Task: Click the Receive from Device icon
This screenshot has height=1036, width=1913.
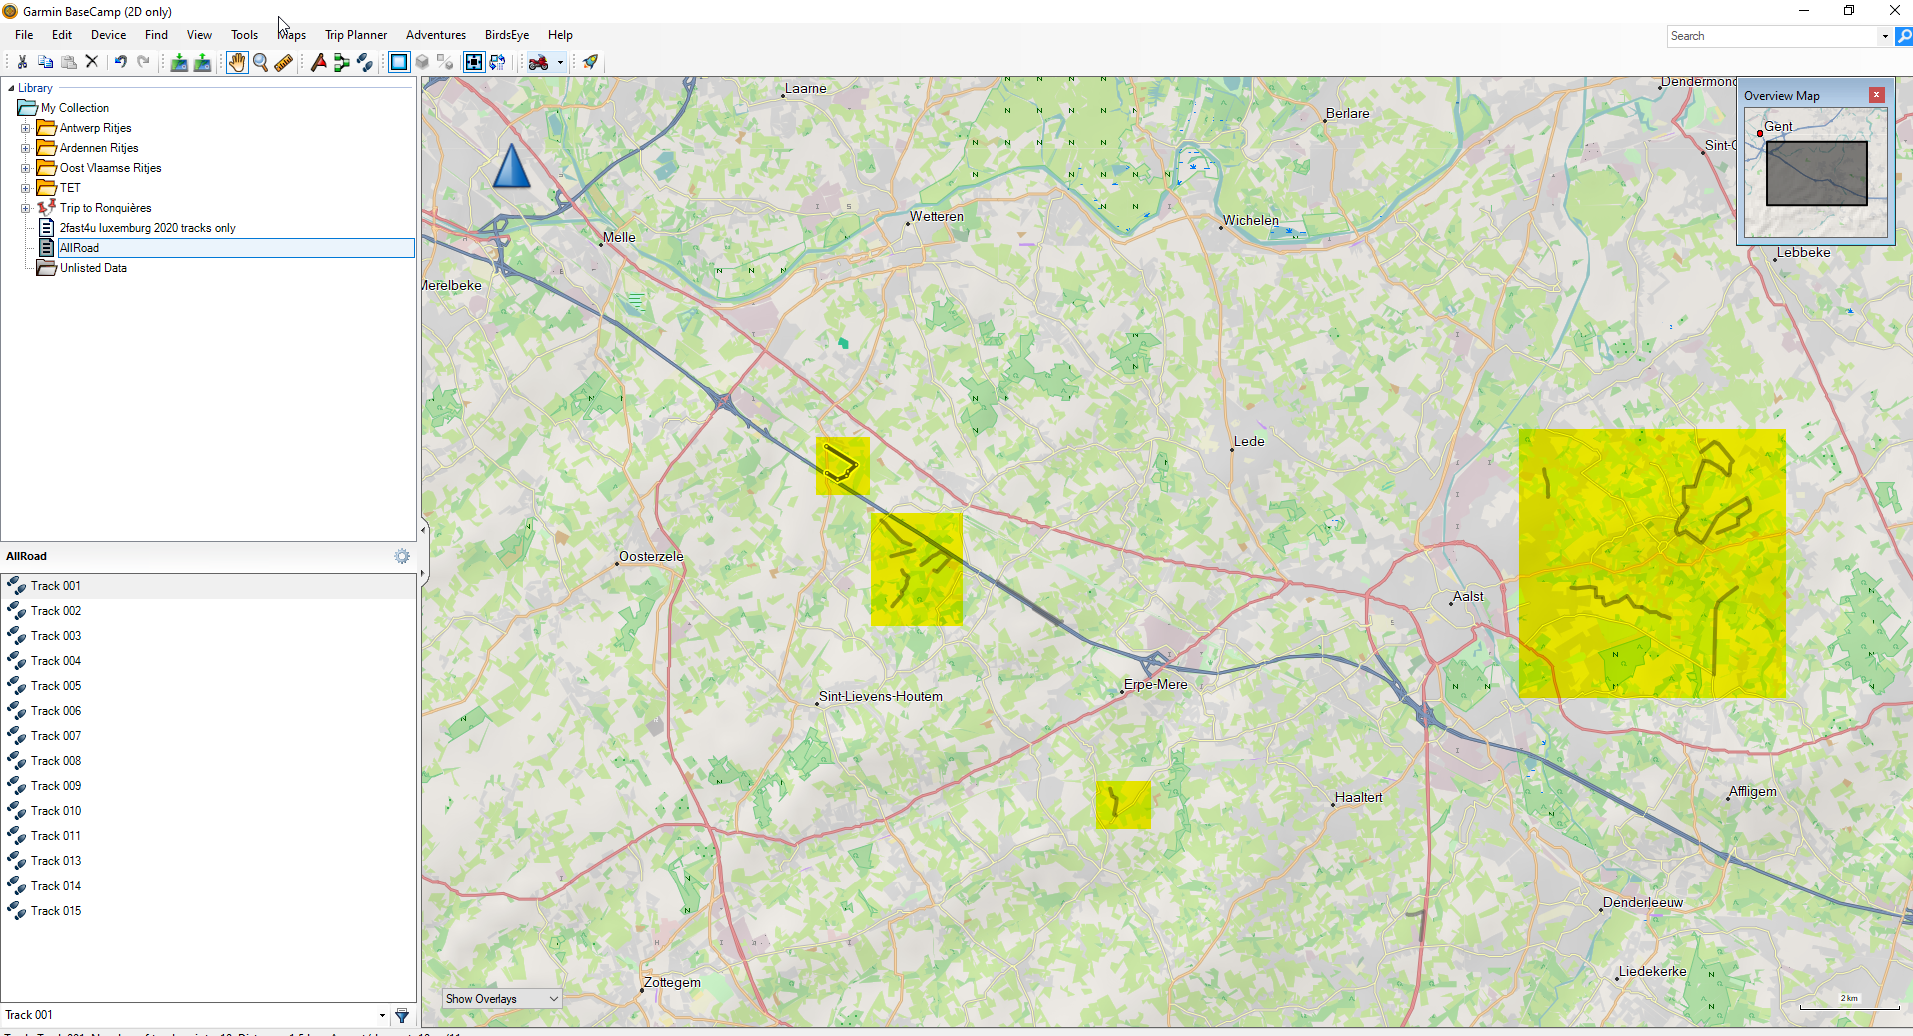Action: 202,62
